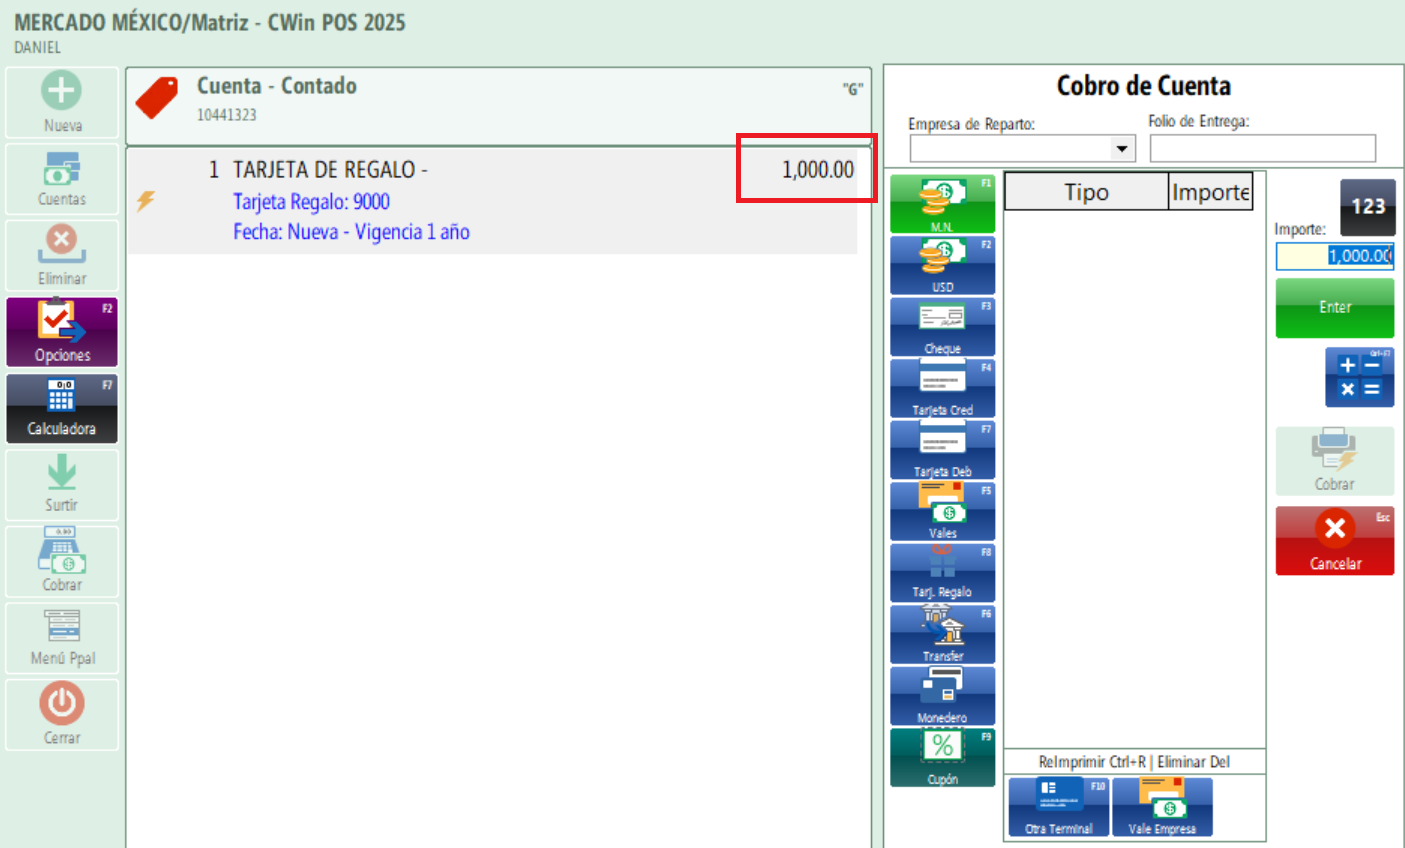Open Opciones in the left sidebar
Viewport: 1405px width, 848px height.
(62, 332)
